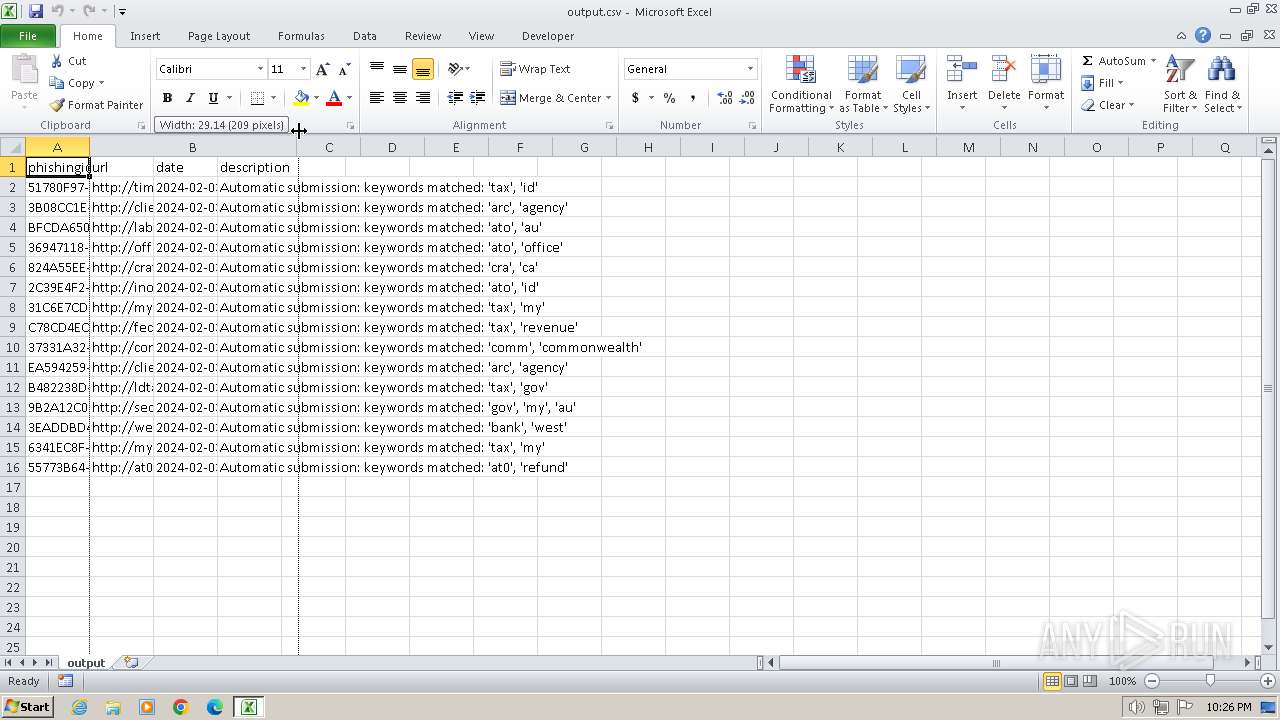Expand the General number format dropdown

(750, 69)
